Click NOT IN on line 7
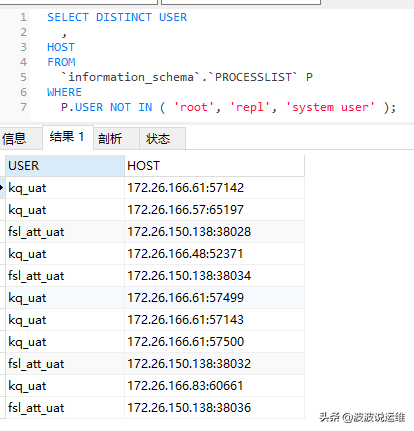The height and width of the screenshot is (431, 414). coord(131,107)
